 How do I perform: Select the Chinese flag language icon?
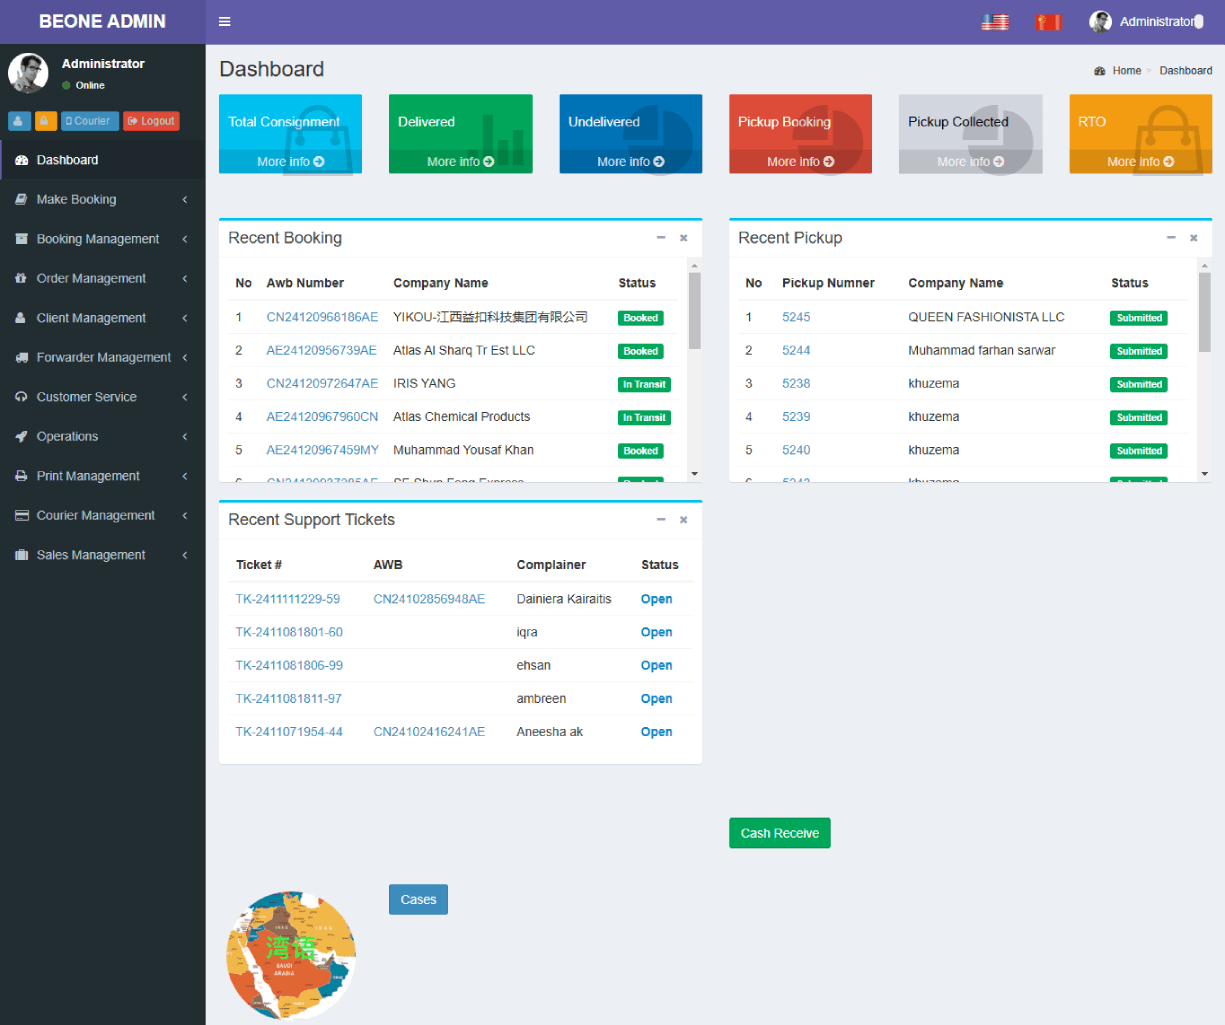pos(1048,22)
